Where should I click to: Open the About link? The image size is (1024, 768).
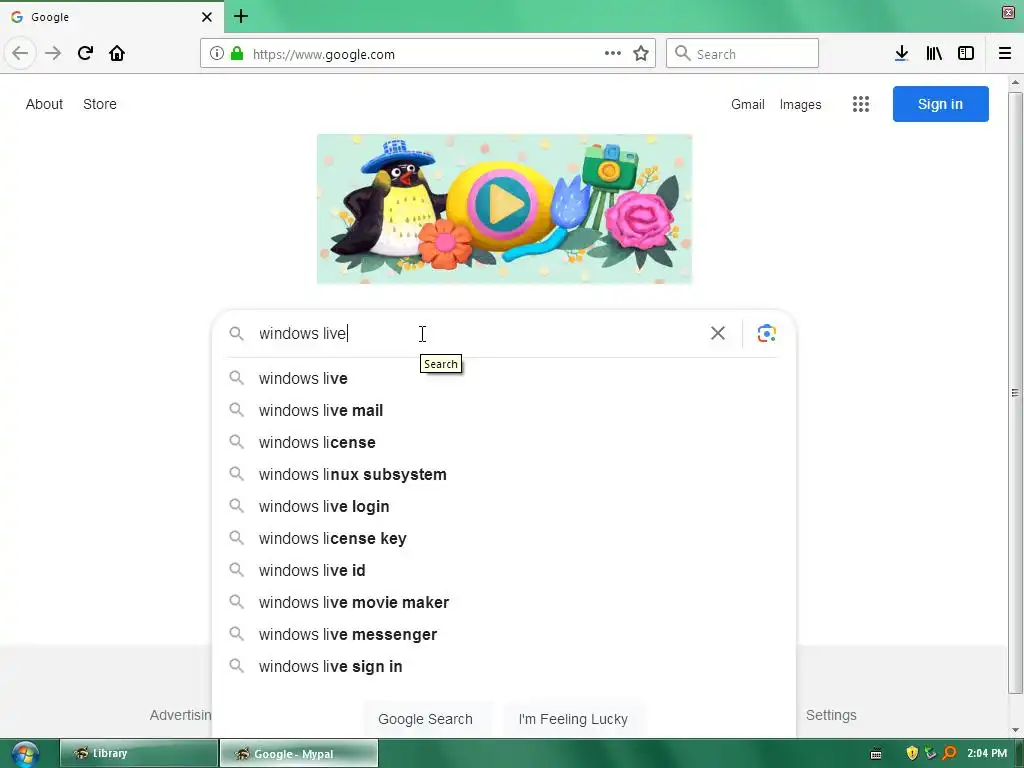[x=44, y=104]
